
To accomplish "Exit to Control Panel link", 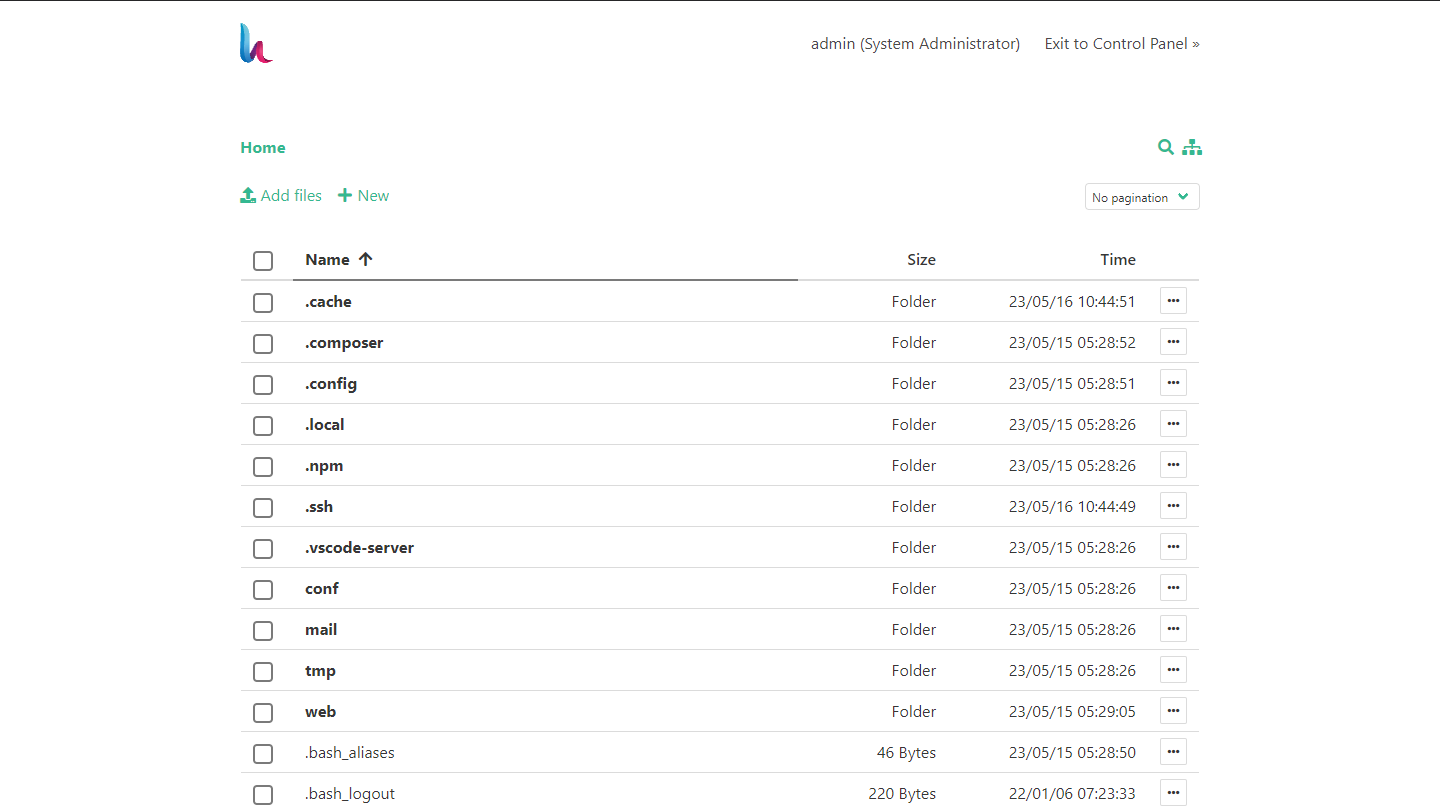I will click(x=1121, y=44).
